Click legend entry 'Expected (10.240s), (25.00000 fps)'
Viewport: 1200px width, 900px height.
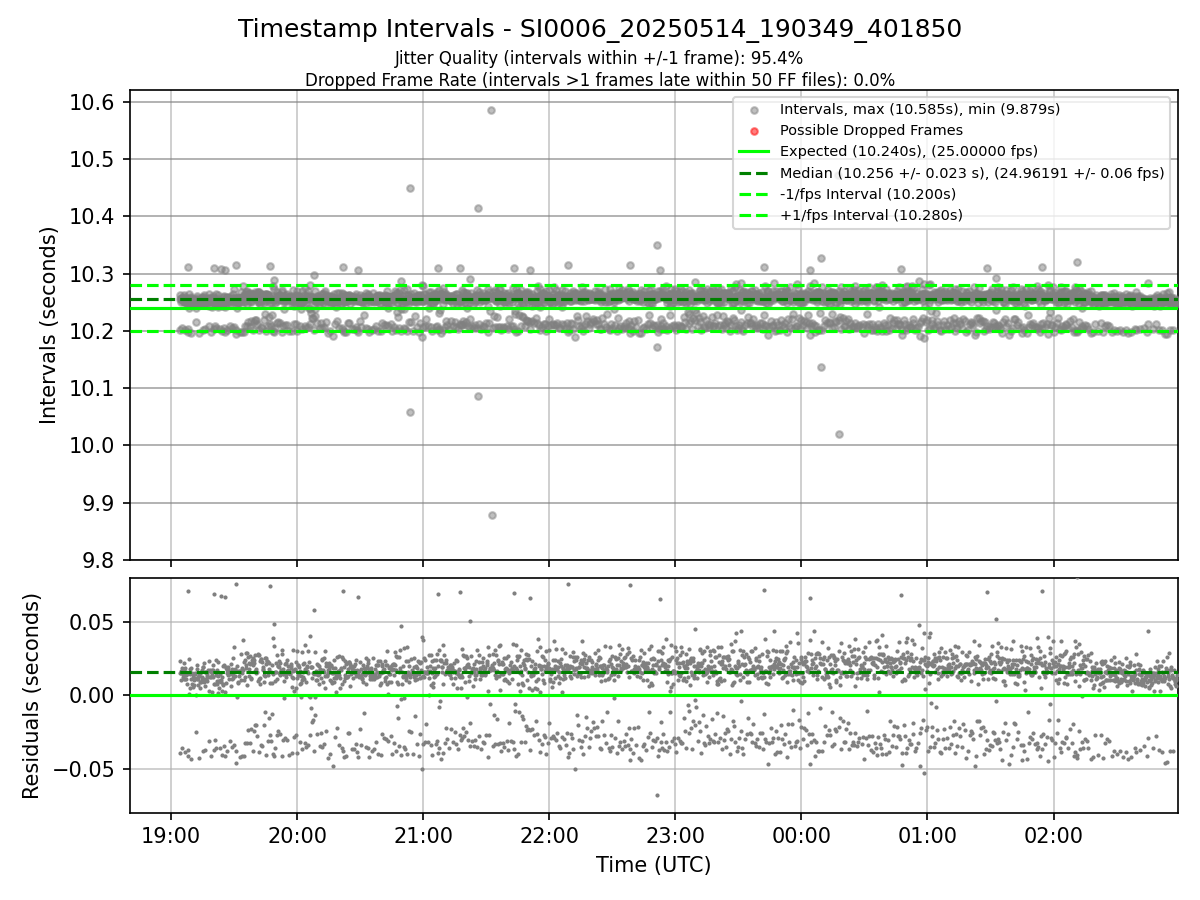[909, 151]
